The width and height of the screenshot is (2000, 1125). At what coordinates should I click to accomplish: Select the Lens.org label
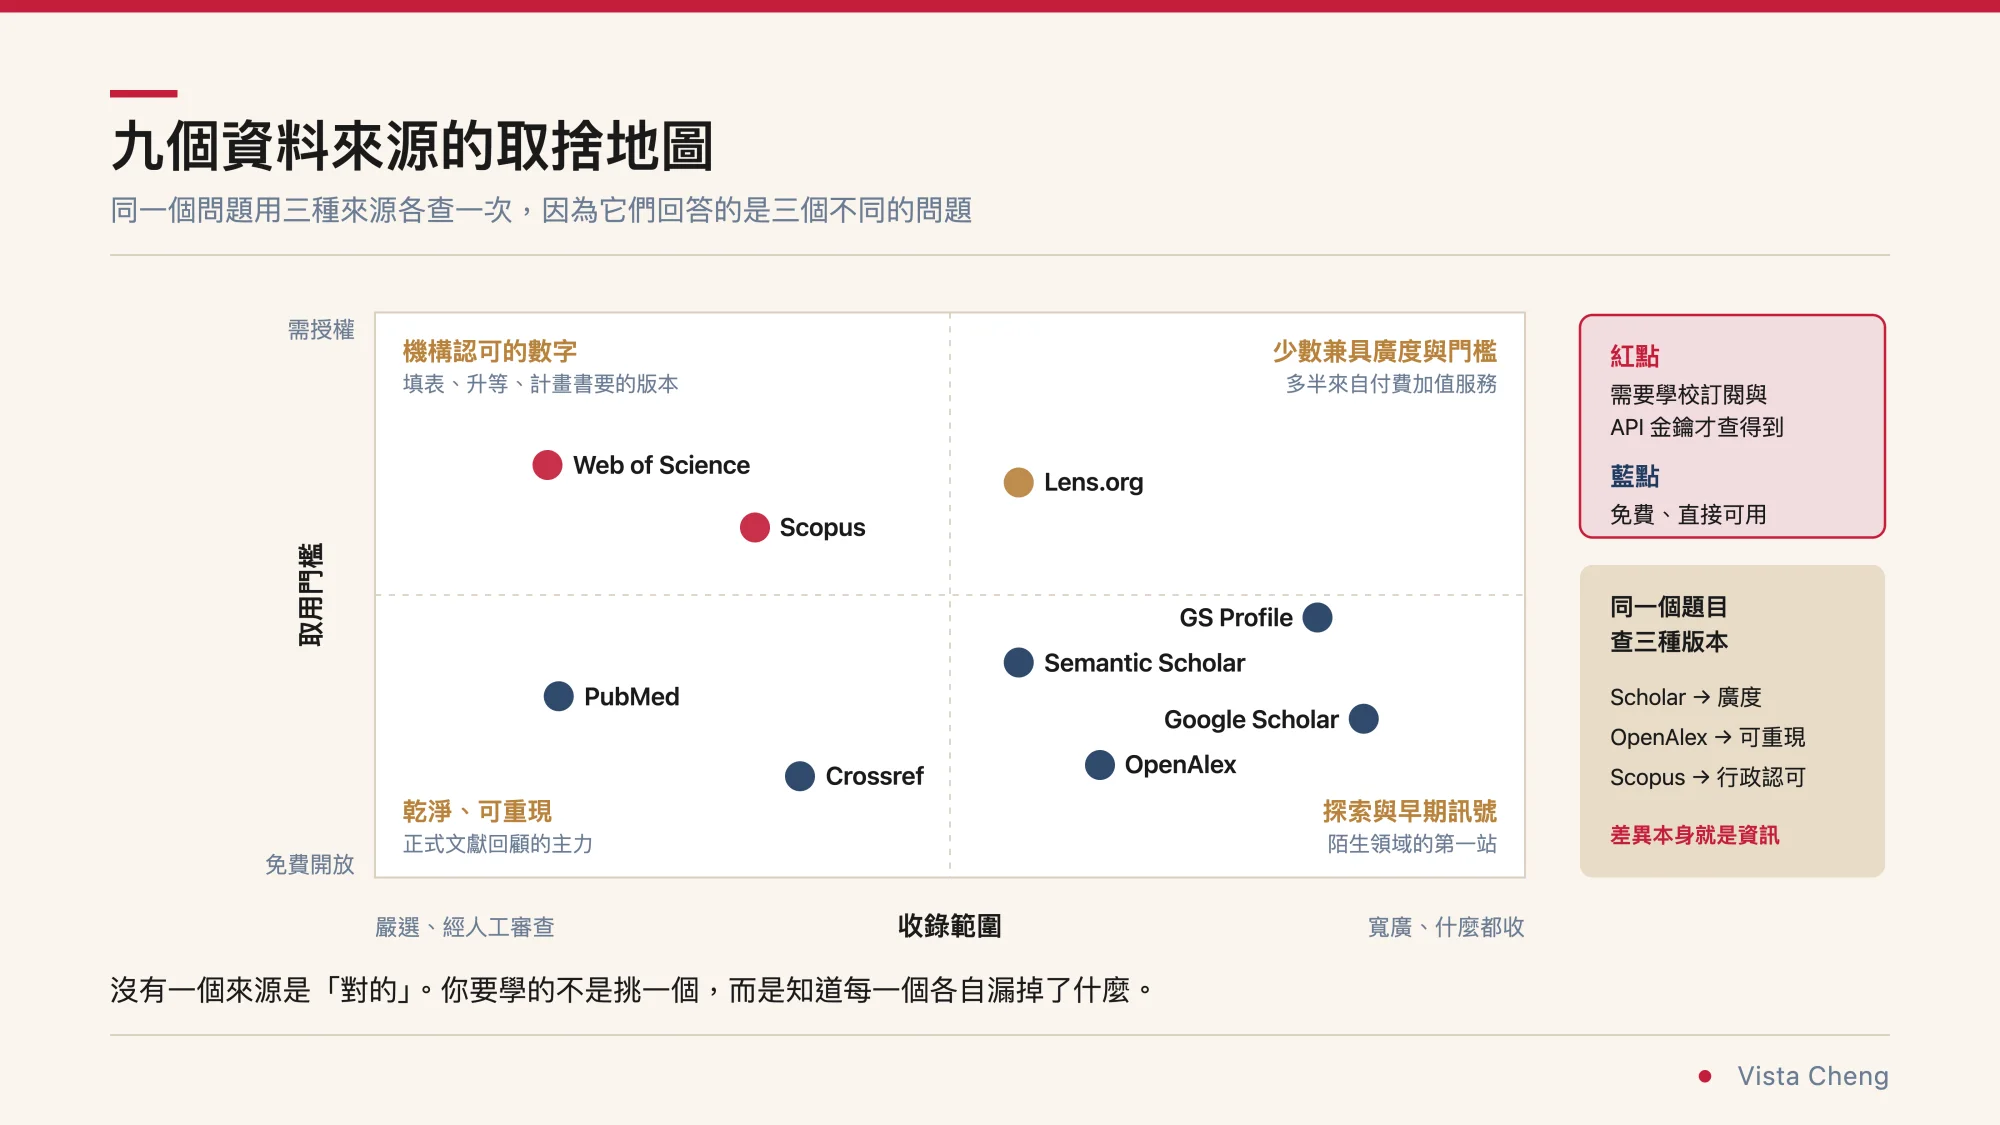(x=1093, y=482)
